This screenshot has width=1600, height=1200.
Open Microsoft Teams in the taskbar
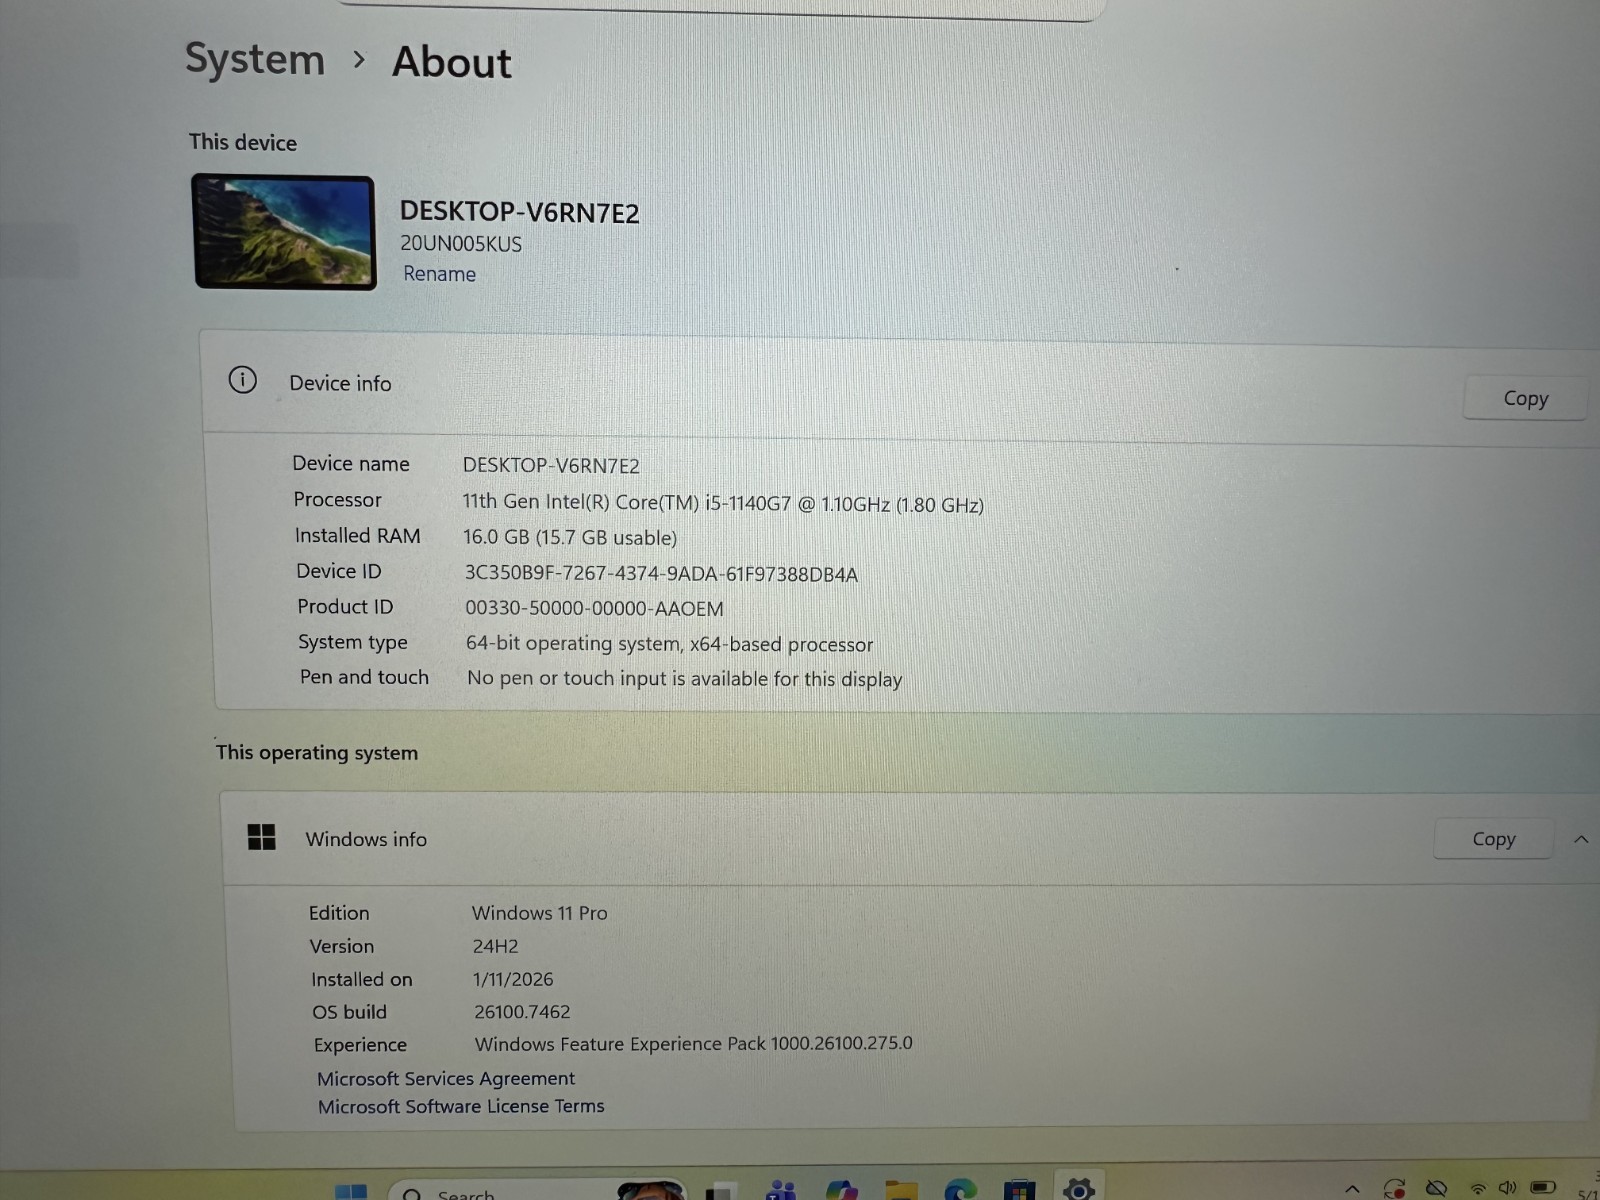click(781, 1190)
